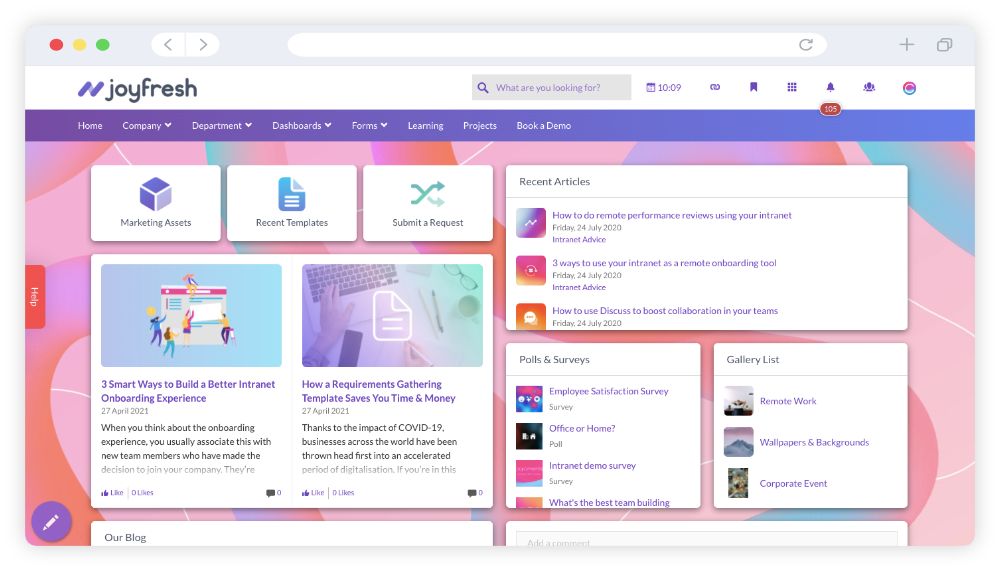Click the Submit a Request tile

click(428, 203)
